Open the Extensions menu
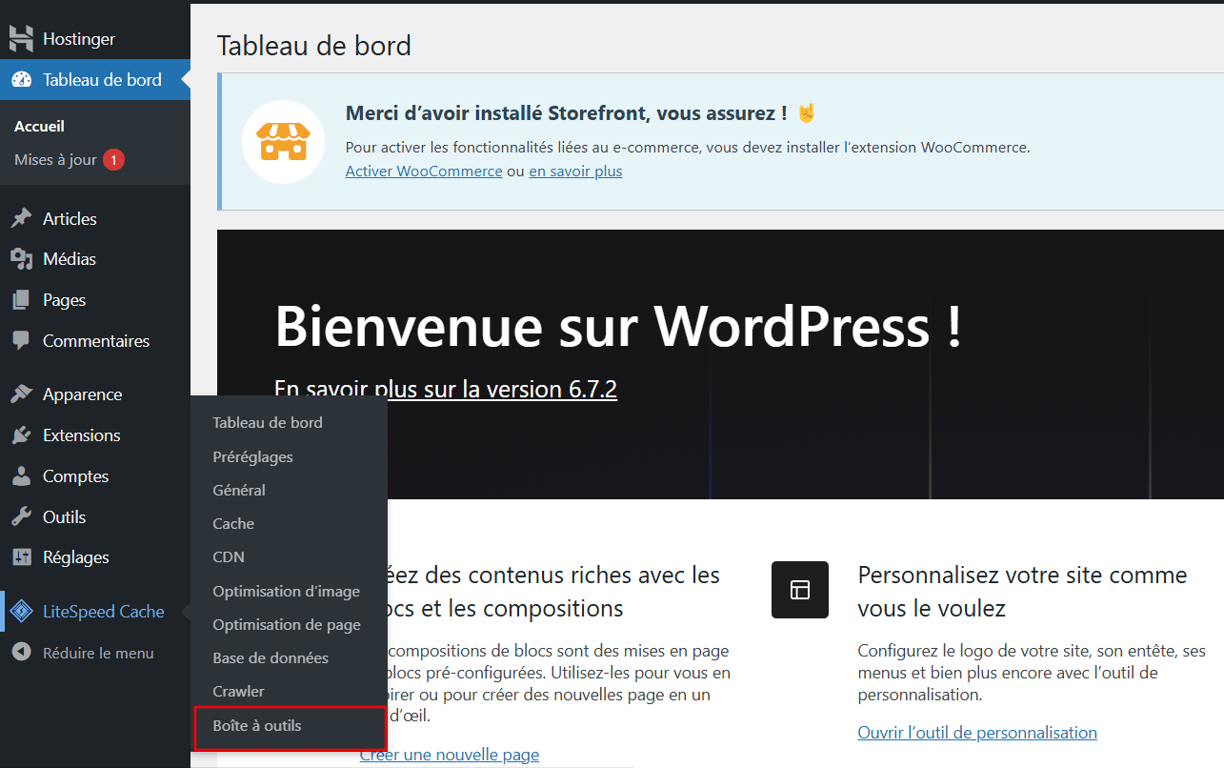This screenshot has height=768, width=1224. pos(95,435)
